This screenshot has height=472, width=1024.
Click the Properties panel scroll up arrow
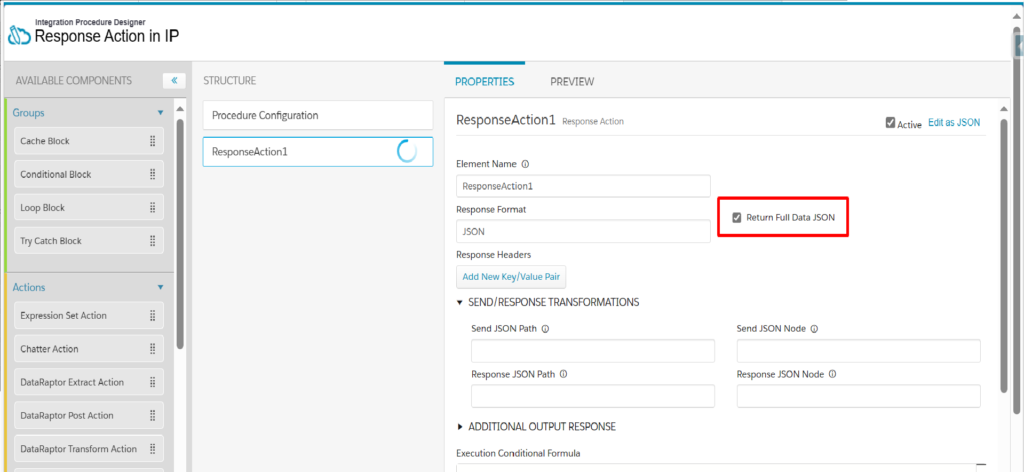pyautogui.click(x=1004, y=108)
